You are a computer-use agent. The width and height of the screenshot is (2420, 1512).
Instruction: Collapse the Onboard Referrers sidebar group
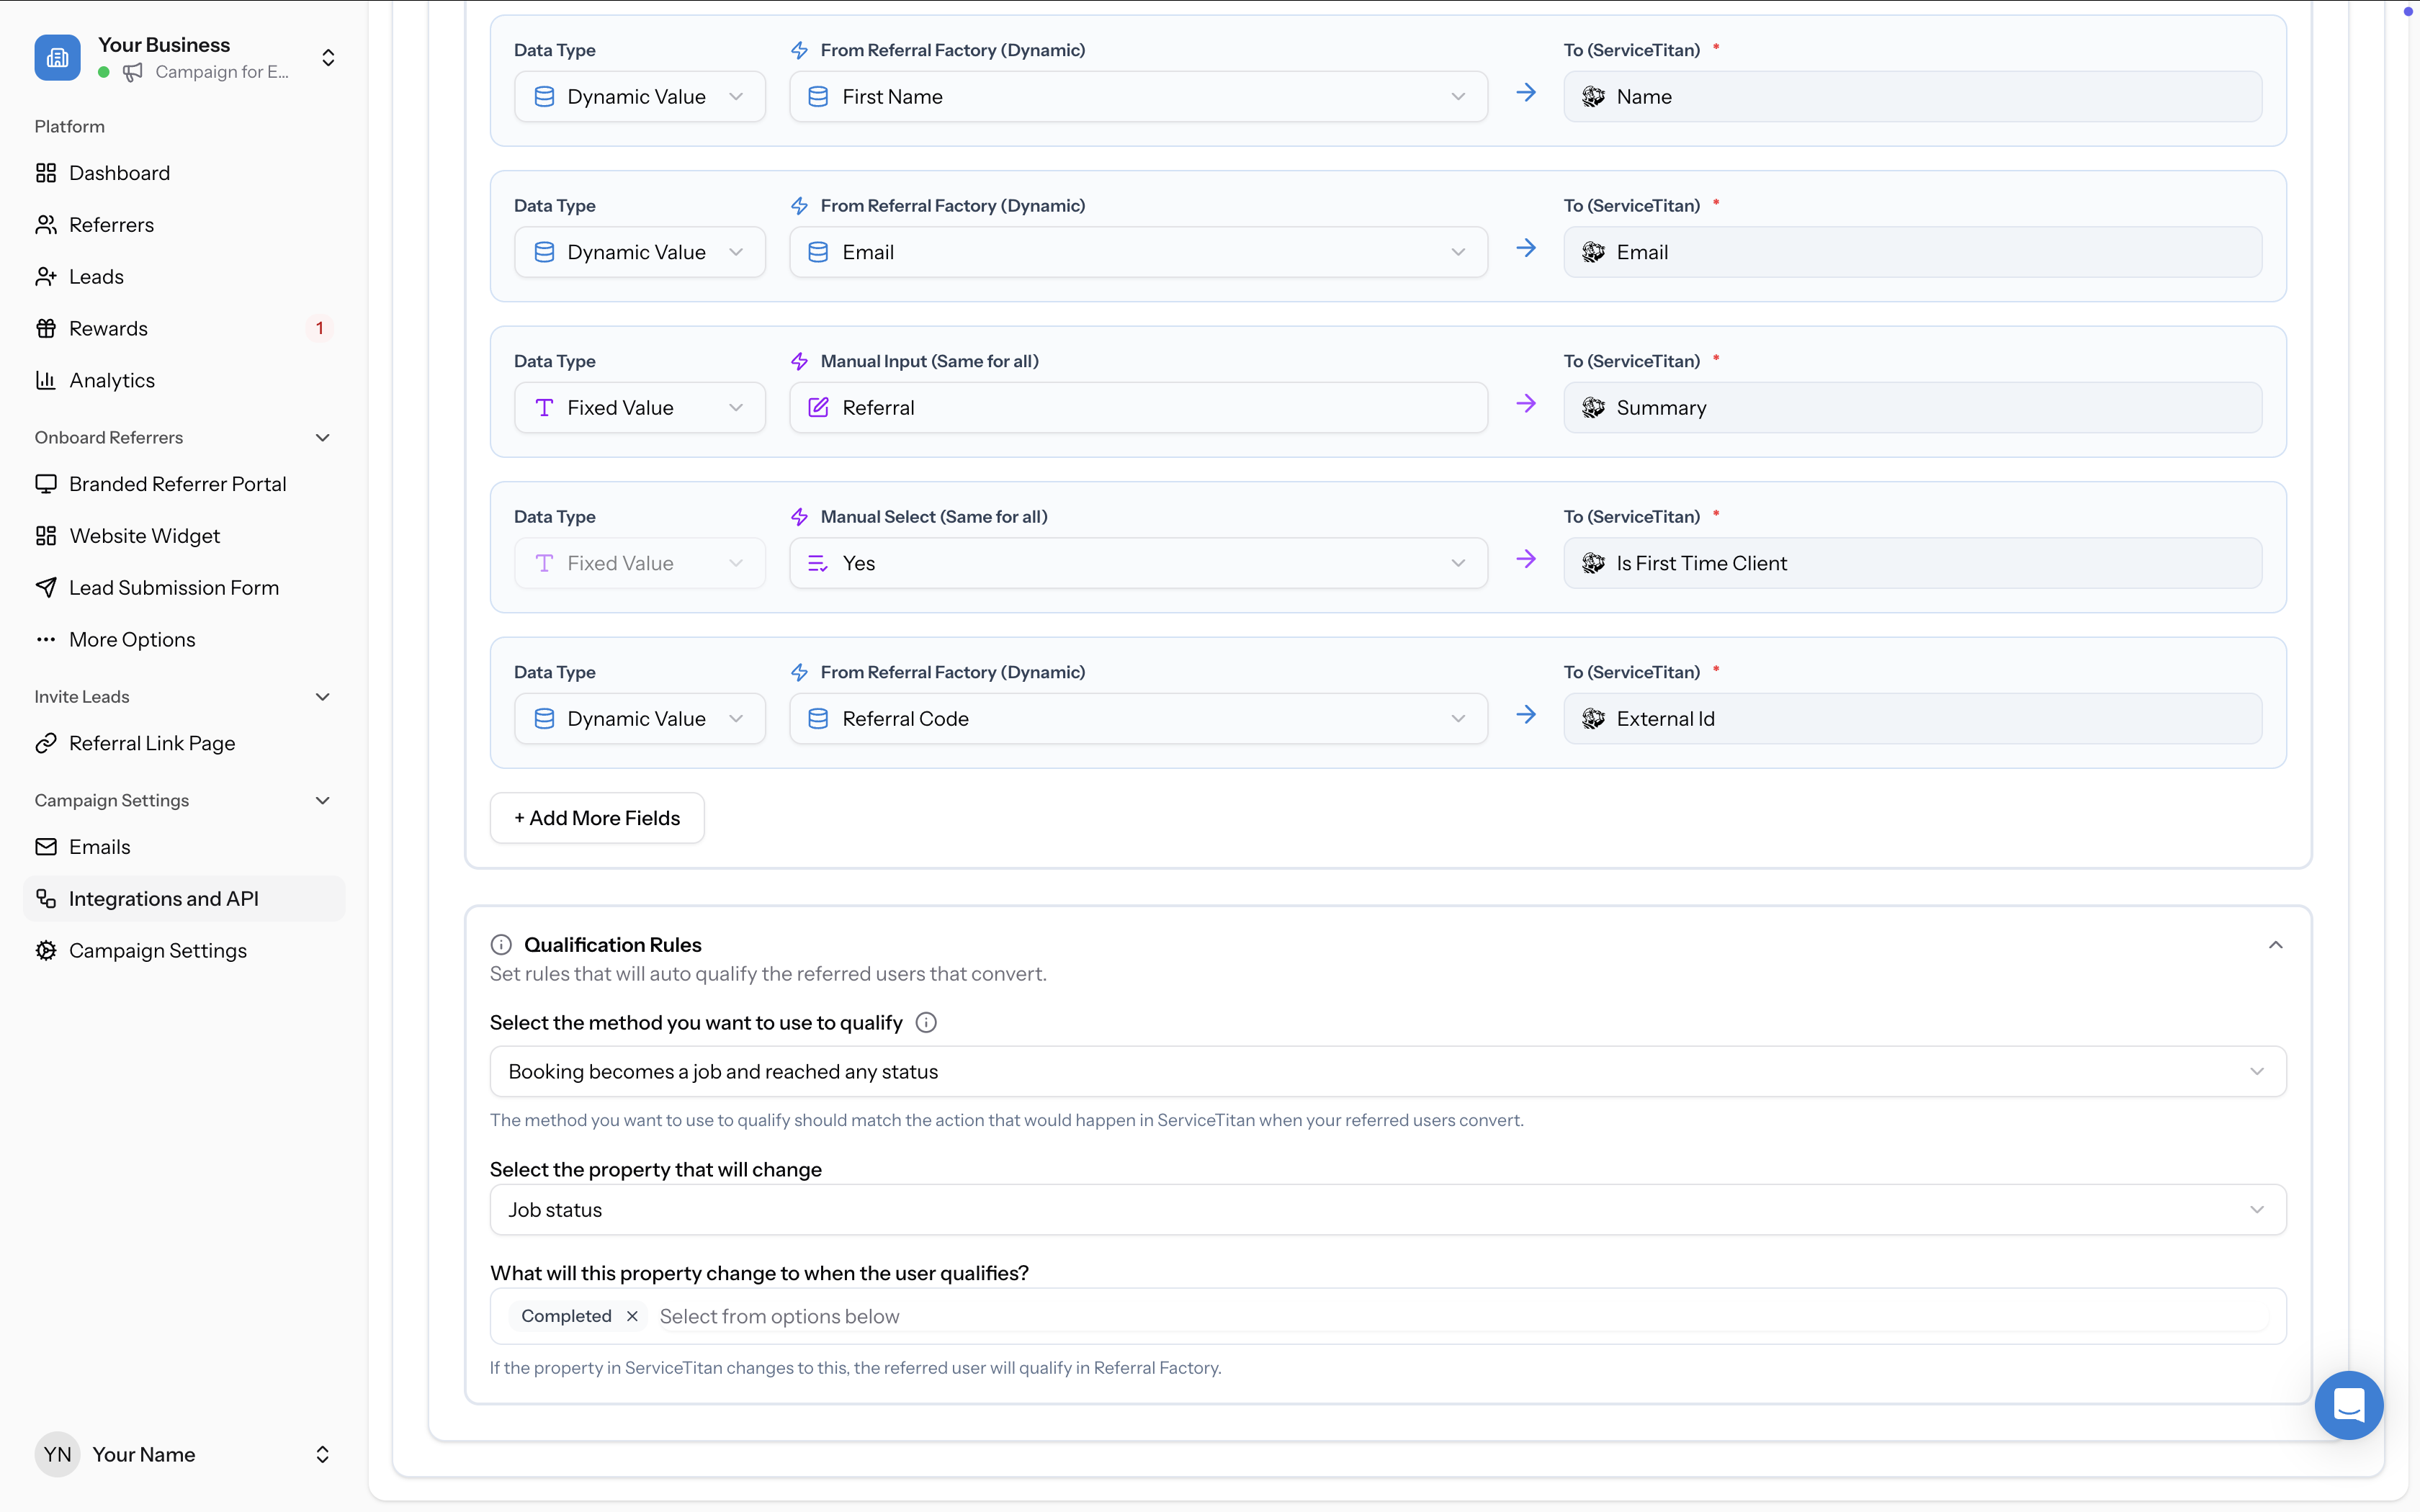point(322,437)
